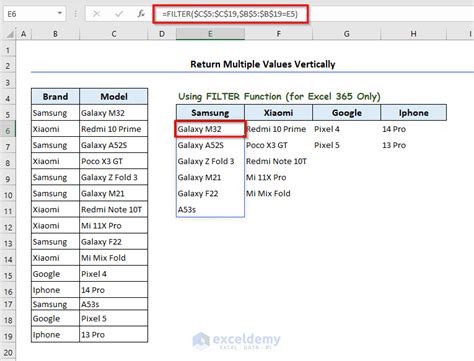
Task: Select 'Galaxy F22' in column E
Action: (210, 193)
